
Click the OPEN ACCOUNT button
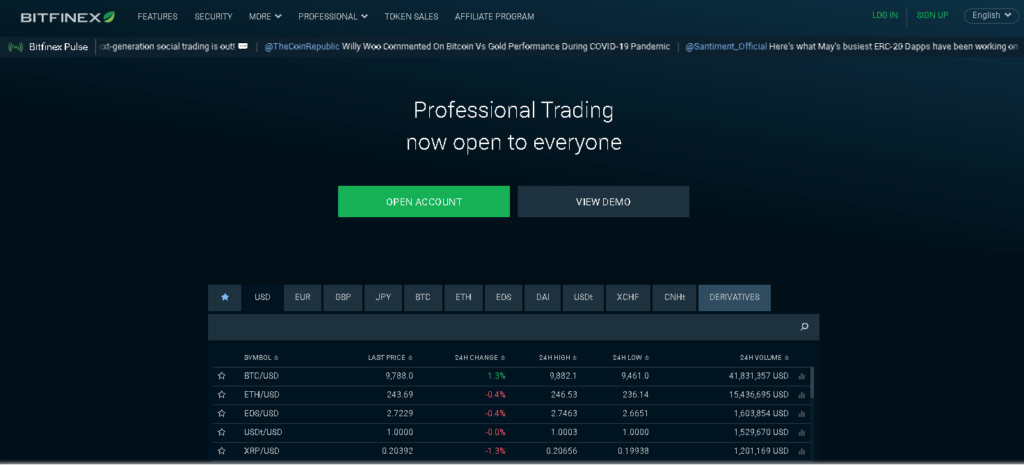tap(424, 202)
